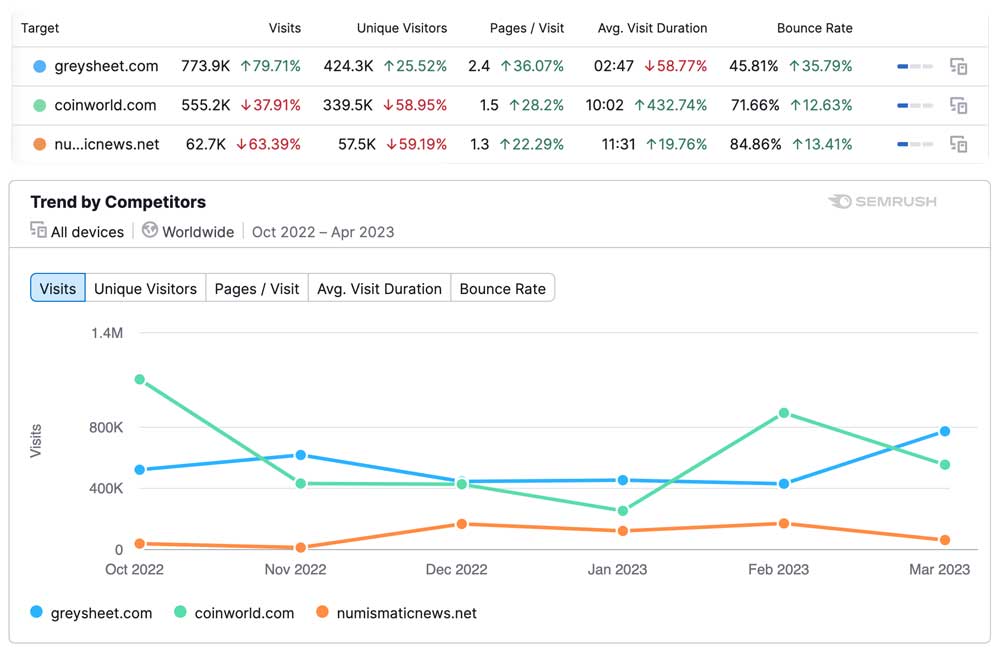Click coinworld.com Nov 2022 data point
Screen dimensions: 1000x649
(300, 483)
